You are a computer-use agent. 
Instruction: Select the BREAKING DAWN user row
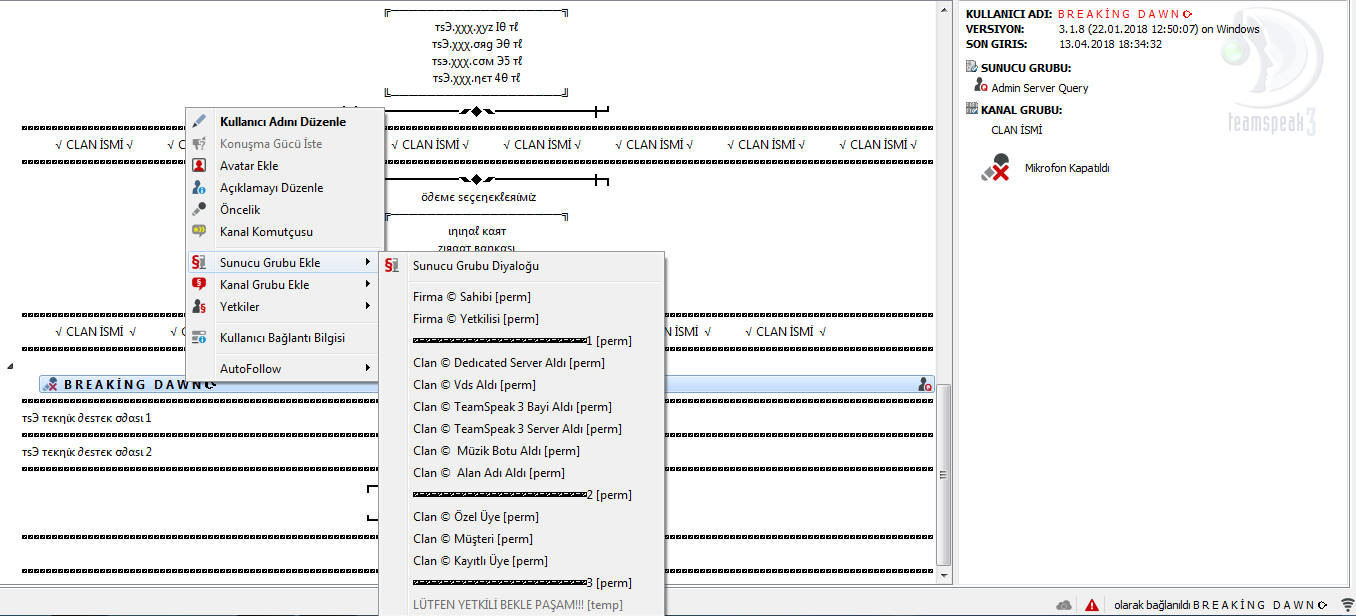pos(487,385)
